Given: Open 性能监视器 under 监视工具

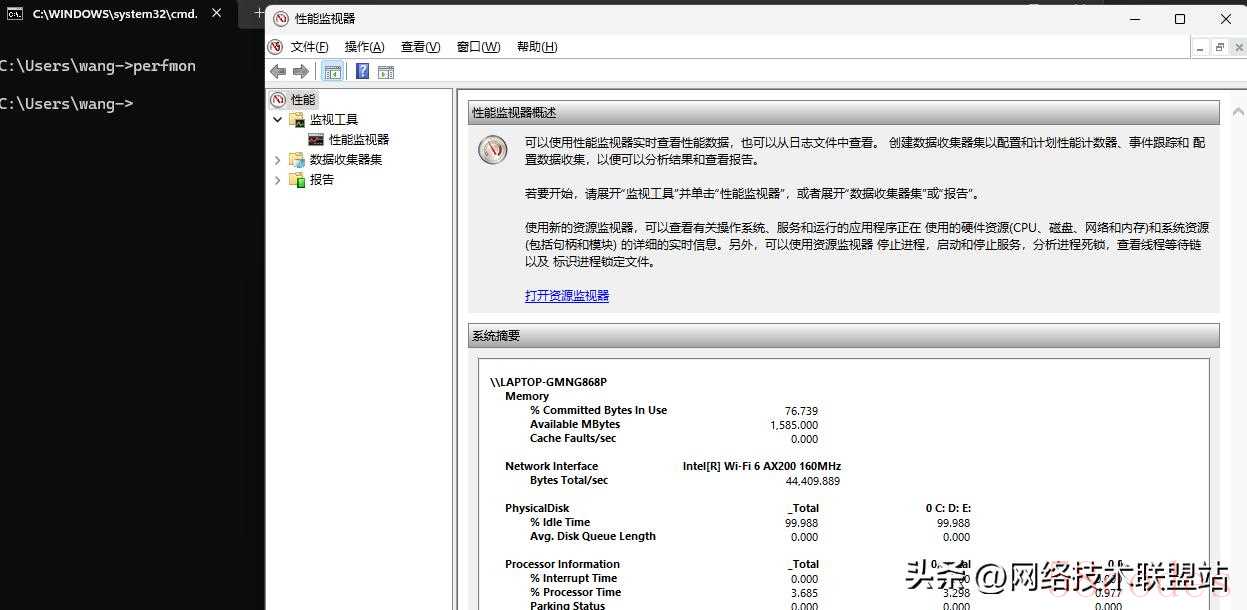Looking at the screenshot, I should pyautogui.click(x=358, y=140).
